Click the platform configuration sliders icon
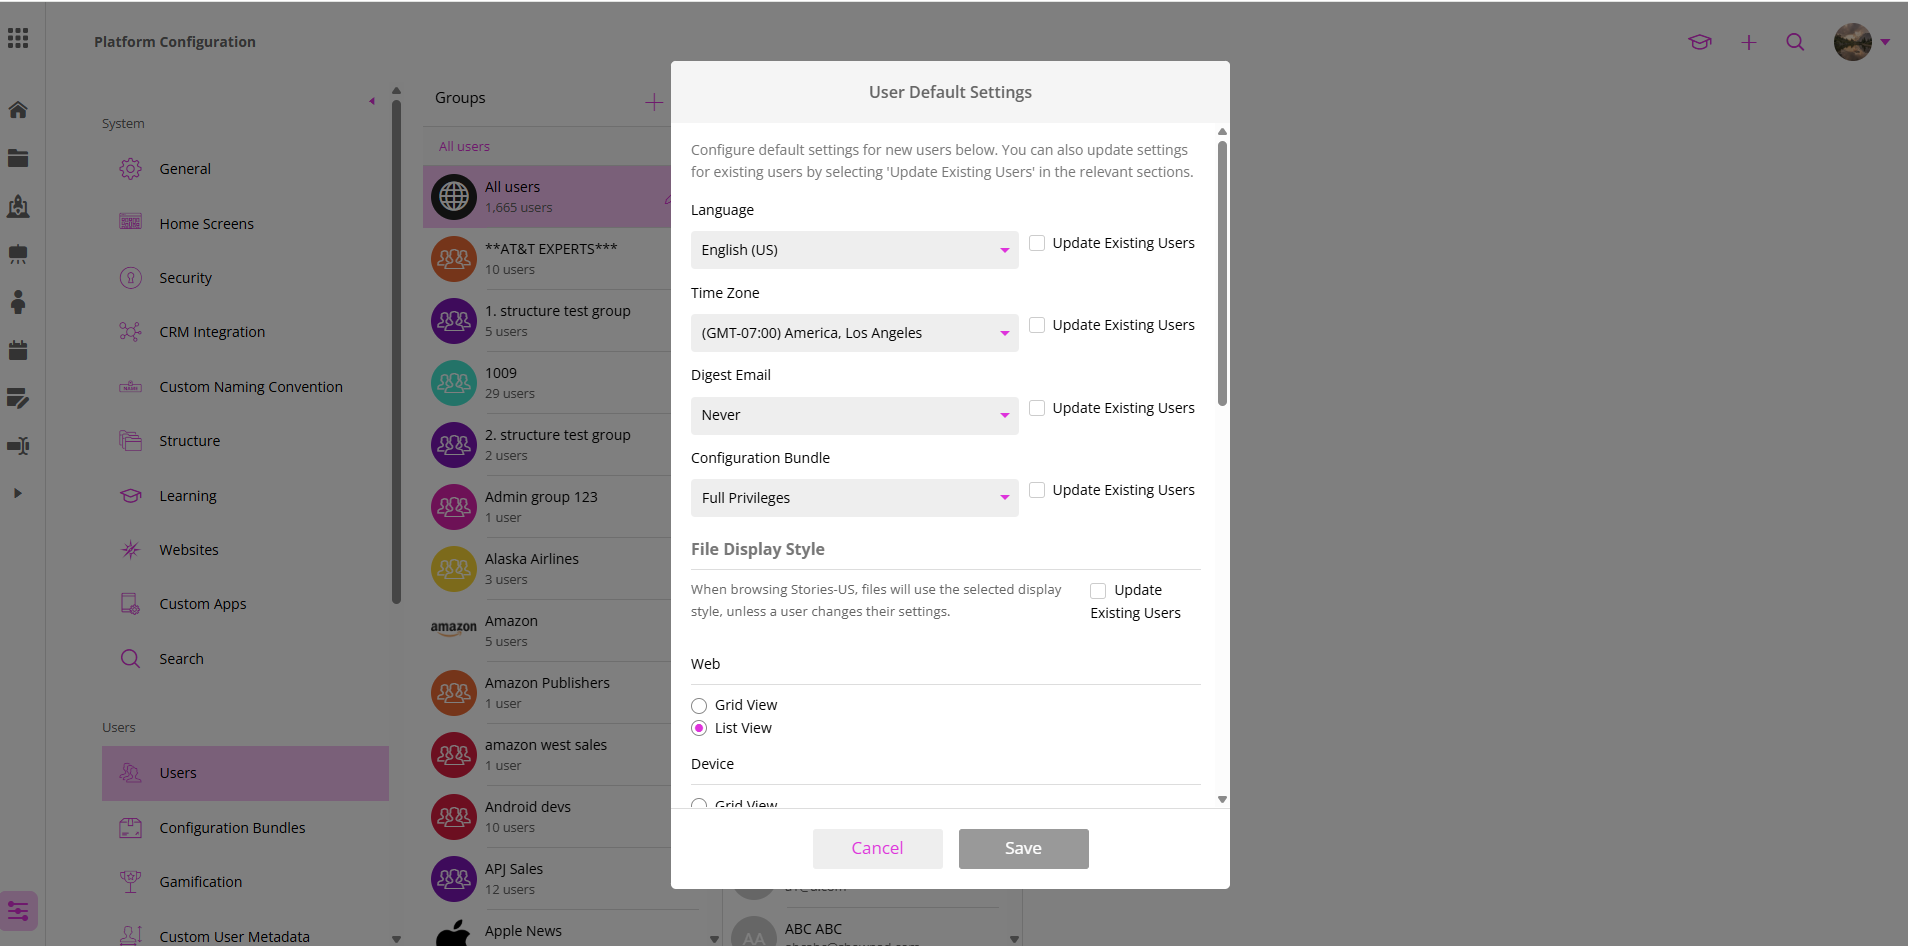Screen dimensions: 1908x946 click(x=19, y=911)
